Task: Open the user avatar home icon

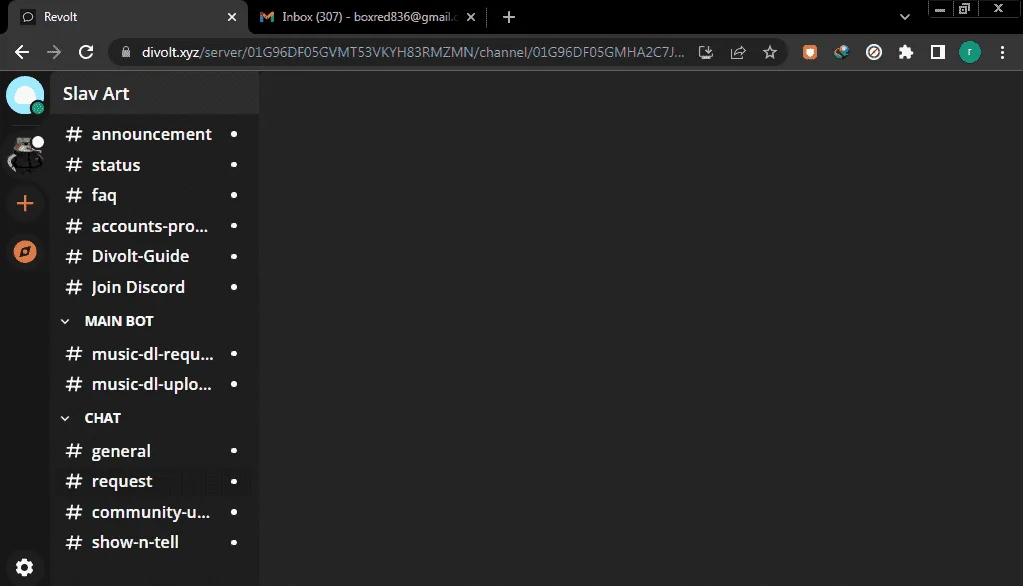Action: 25,95
